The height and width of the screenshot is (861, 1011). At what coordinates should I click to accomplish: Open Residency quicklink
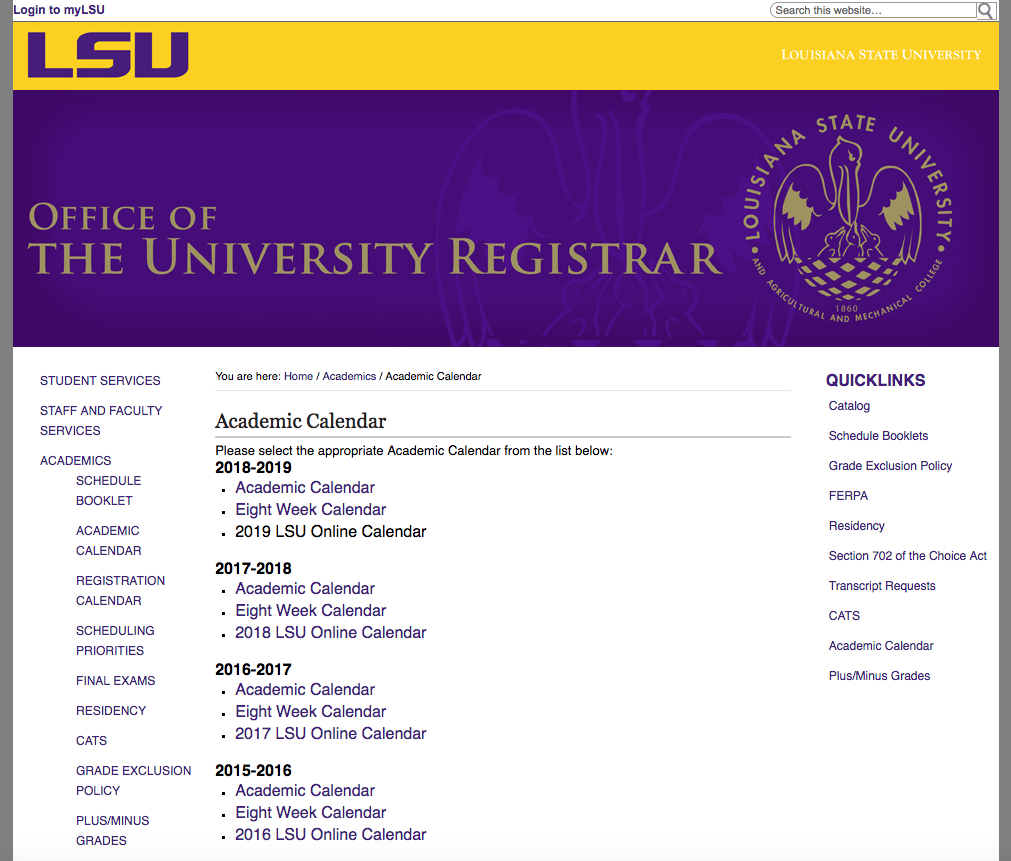point(856,526)
